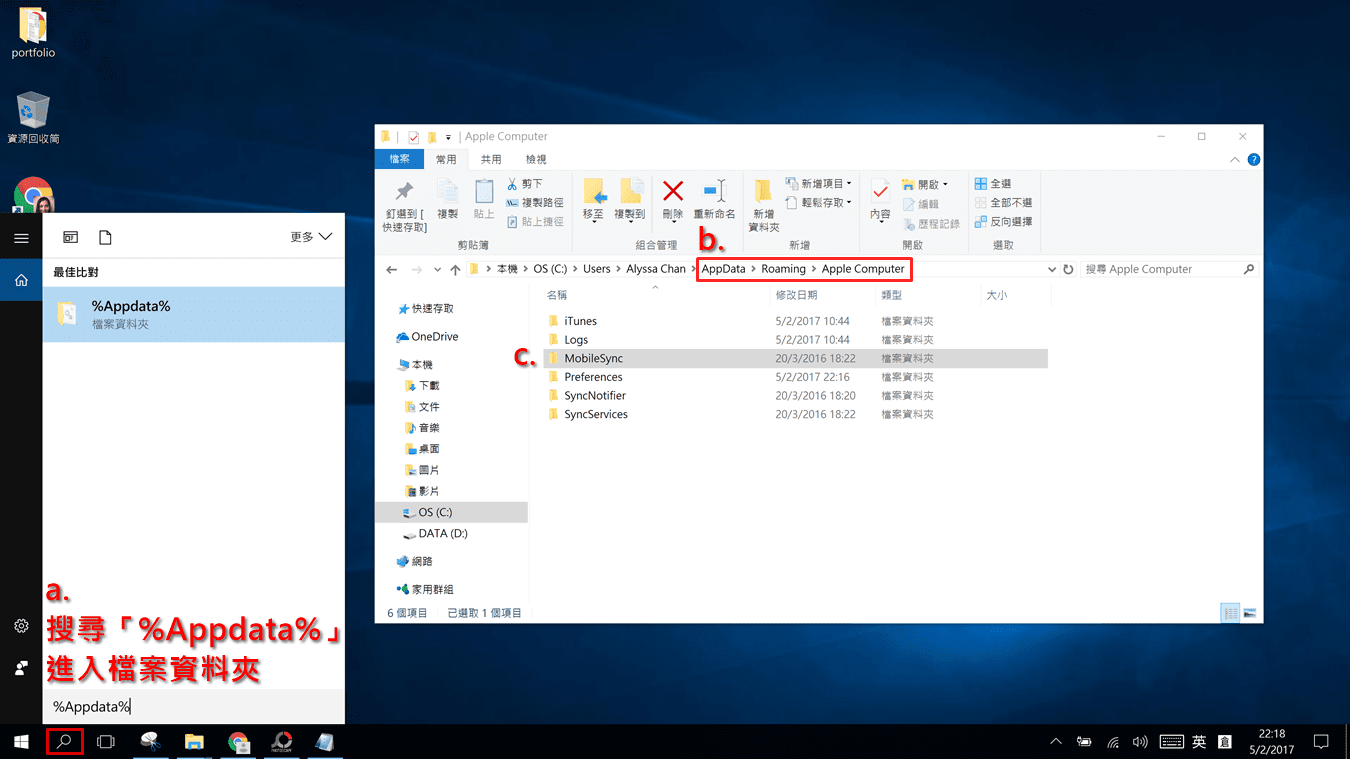This screenshot has width=1350, height=759.
Task: Open the Open (開啟) dropdown in ribbon
Action: 924,184
